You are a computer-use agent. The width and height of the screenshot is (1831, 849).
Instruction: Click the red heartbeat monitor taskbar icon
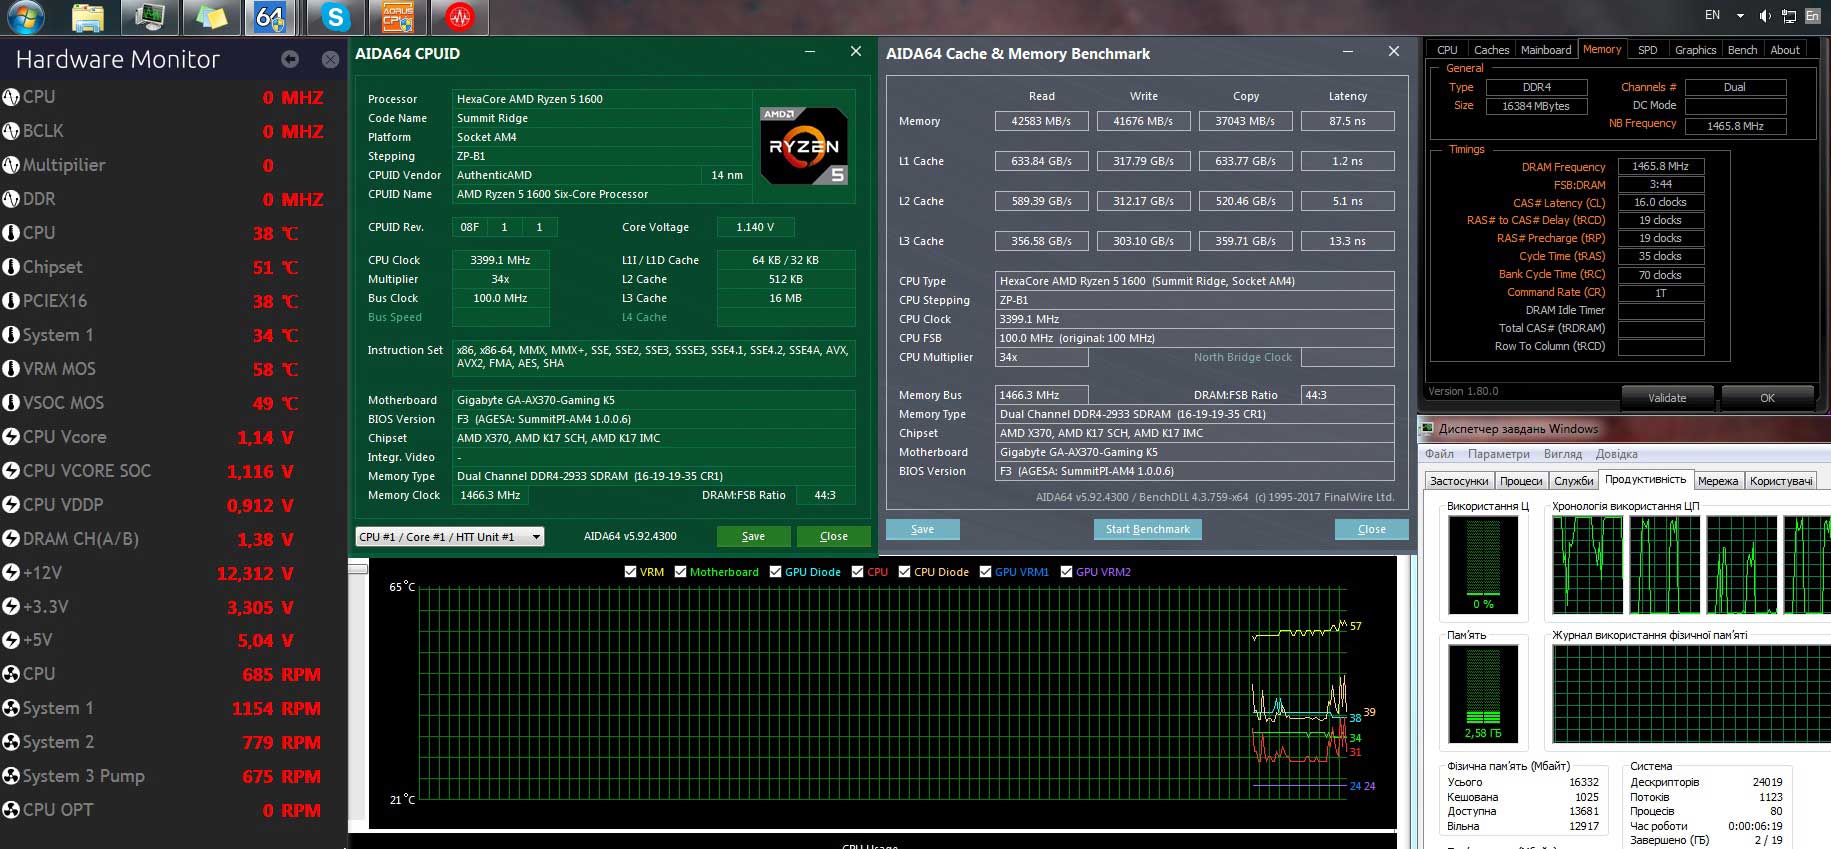(x=459, y=16)
